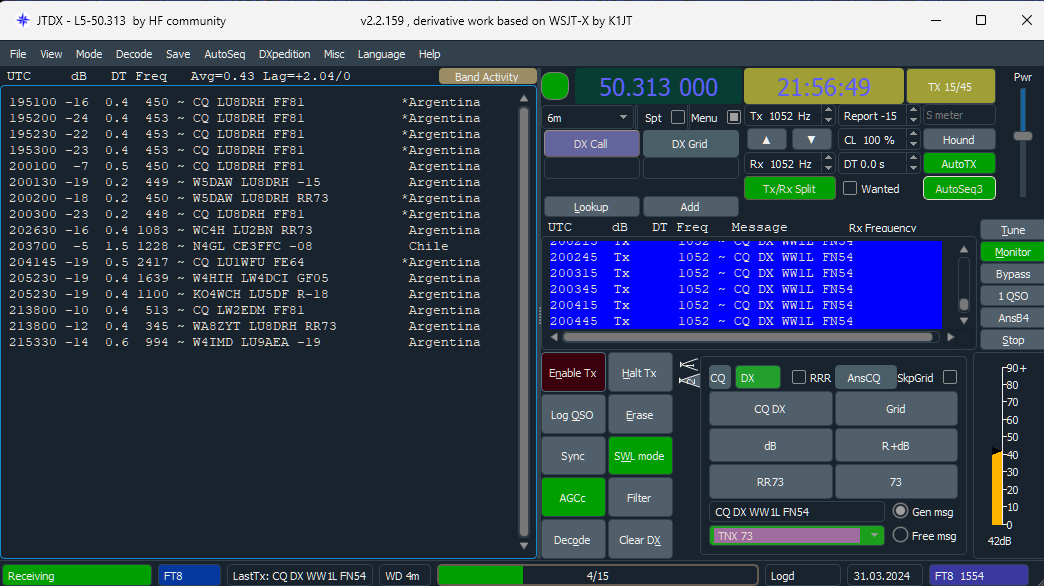Select the Gen msg radio button
Image resolution: width=1044 pixels, height=586 pixels.
click(900, 511)
